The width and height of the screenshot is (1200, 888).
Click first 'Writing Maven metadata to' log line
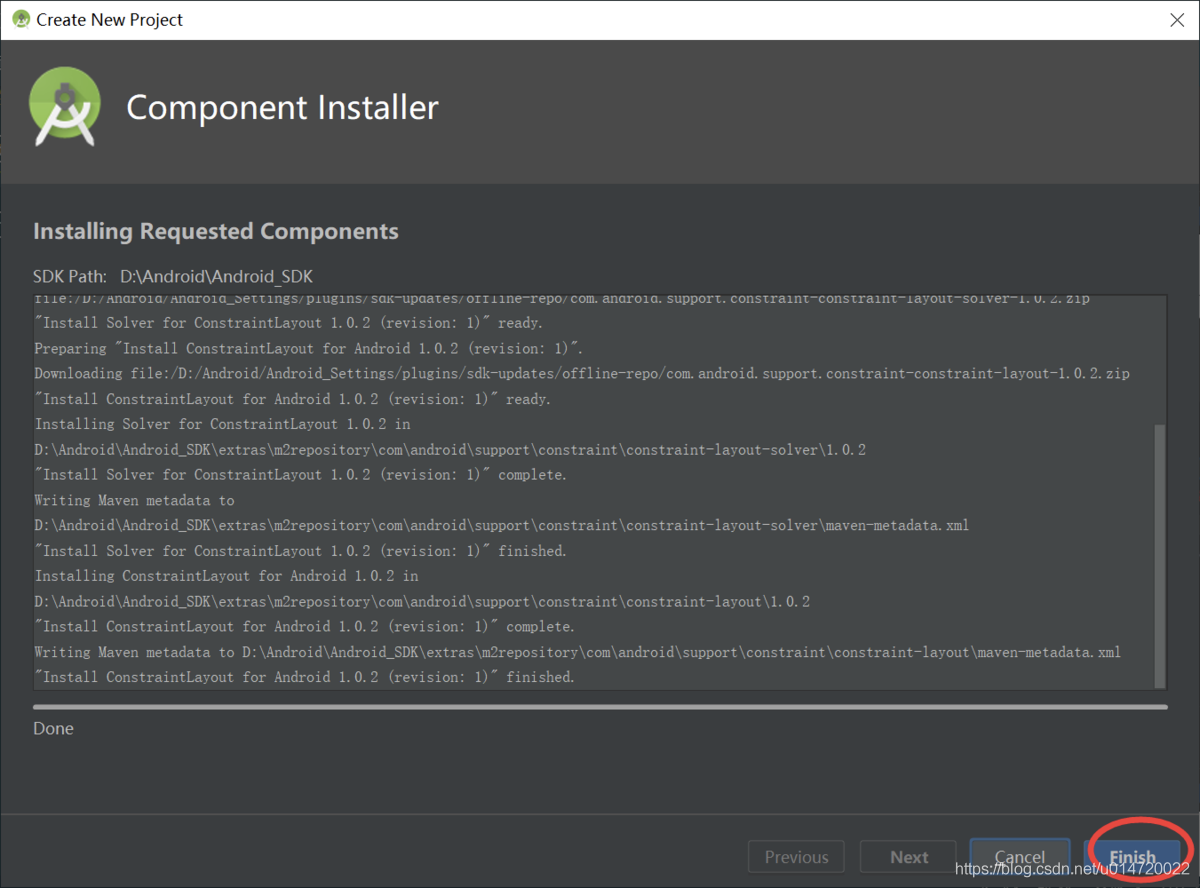tap(134, 500)
